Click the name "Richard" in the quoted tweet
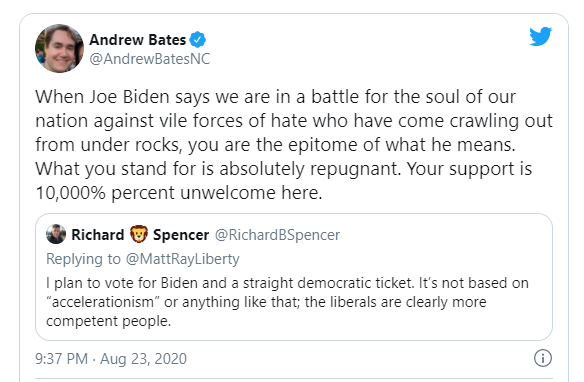 coord(98,235)
